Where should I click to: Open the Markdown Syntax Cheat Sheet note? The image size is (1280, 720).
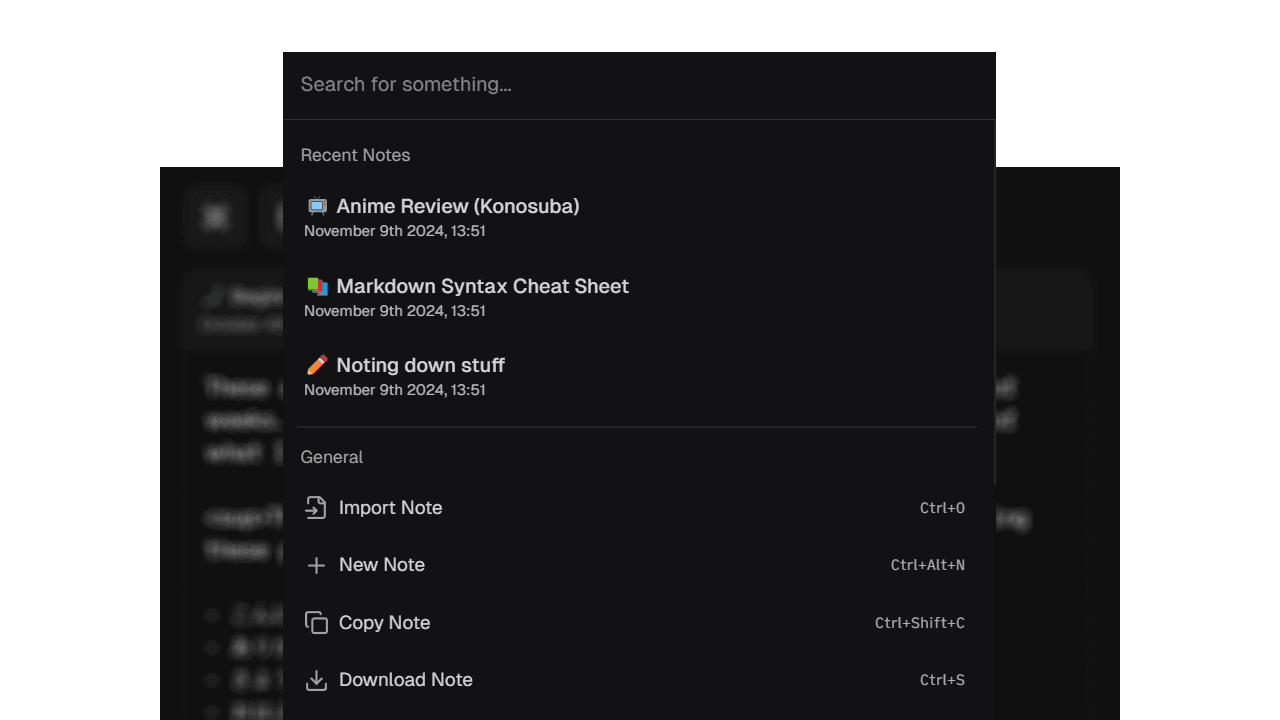[x=482, y=287]
